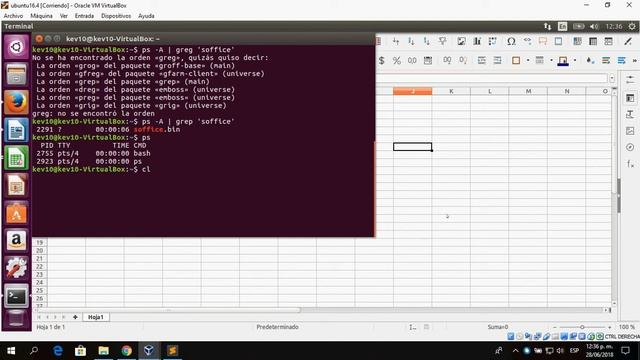Open LibreOffice Impress launcher icon
640x360 pixels.
pos(16,186)
